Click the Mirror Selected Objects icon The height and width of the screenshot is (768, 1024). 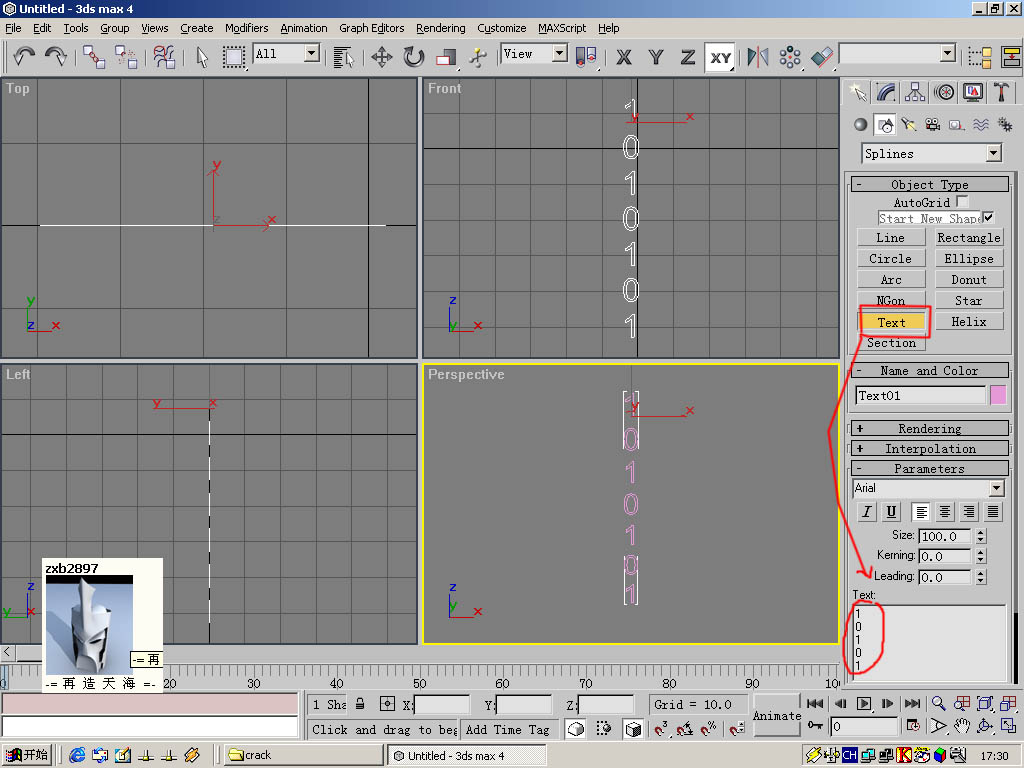click(758, 57)
